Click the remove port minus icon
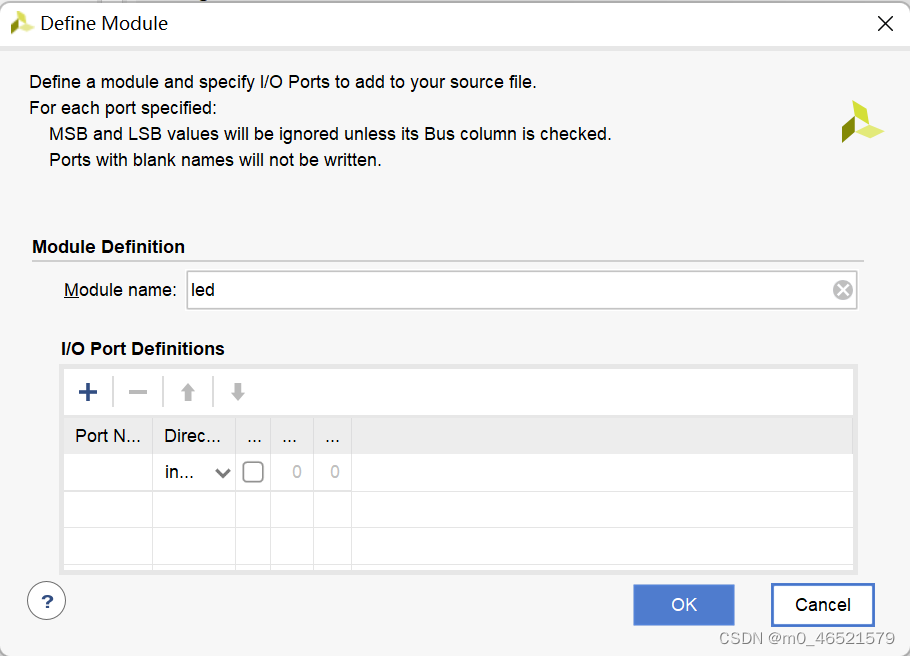Viewport: 910px width, 656px height. [x=138, y=392]
